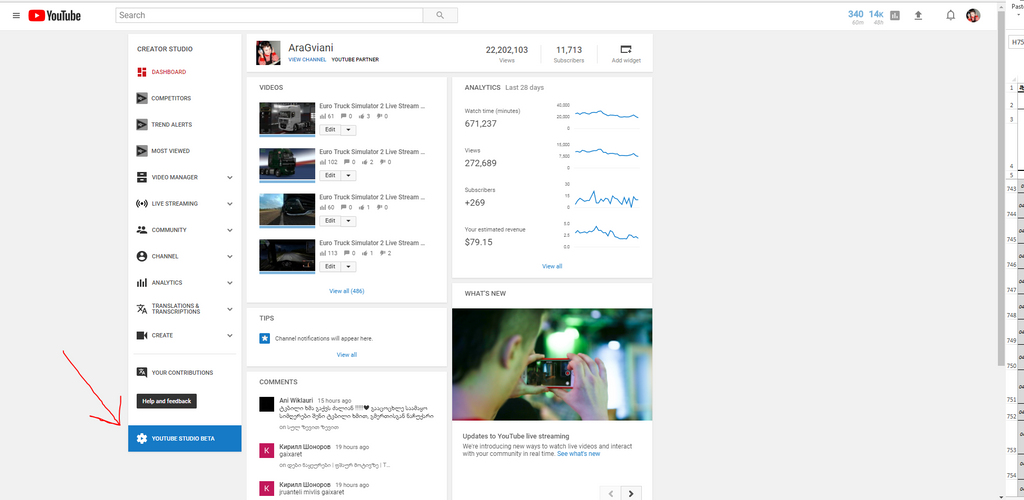Viewport: 1024px width, 500px height.
Task: Click the search input field
Action: (x=269, y=15)
